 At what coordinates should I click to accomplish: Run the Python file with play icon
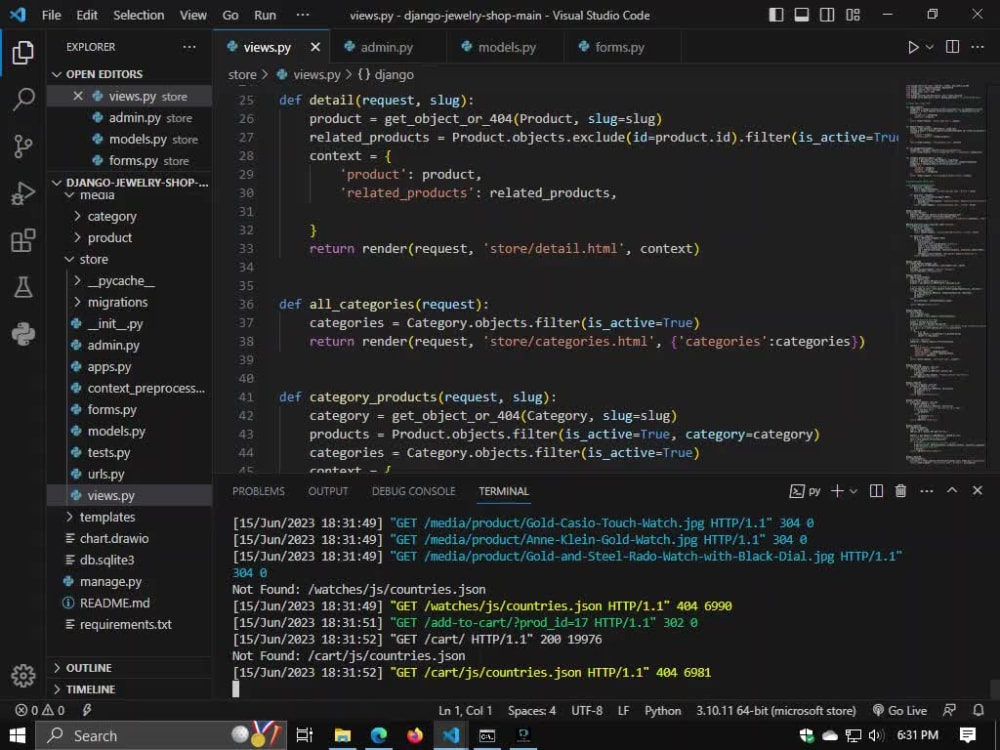913,47
